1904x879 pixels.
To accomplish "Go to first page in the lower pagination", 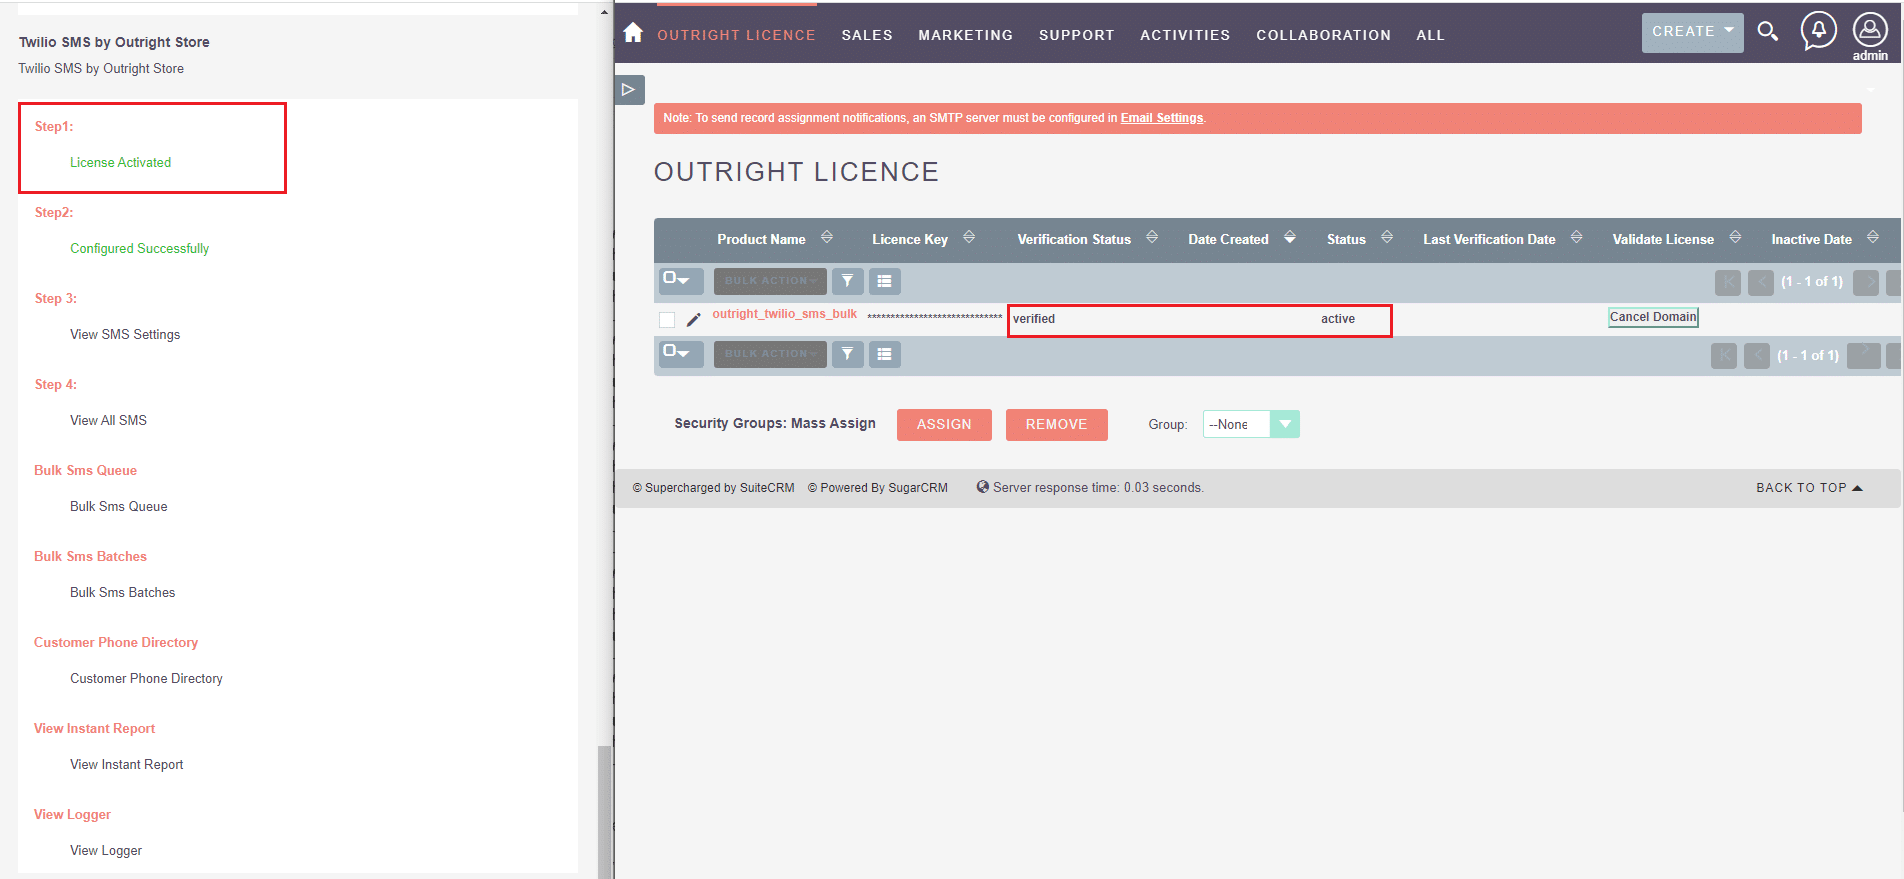I will coord(1724,356).
